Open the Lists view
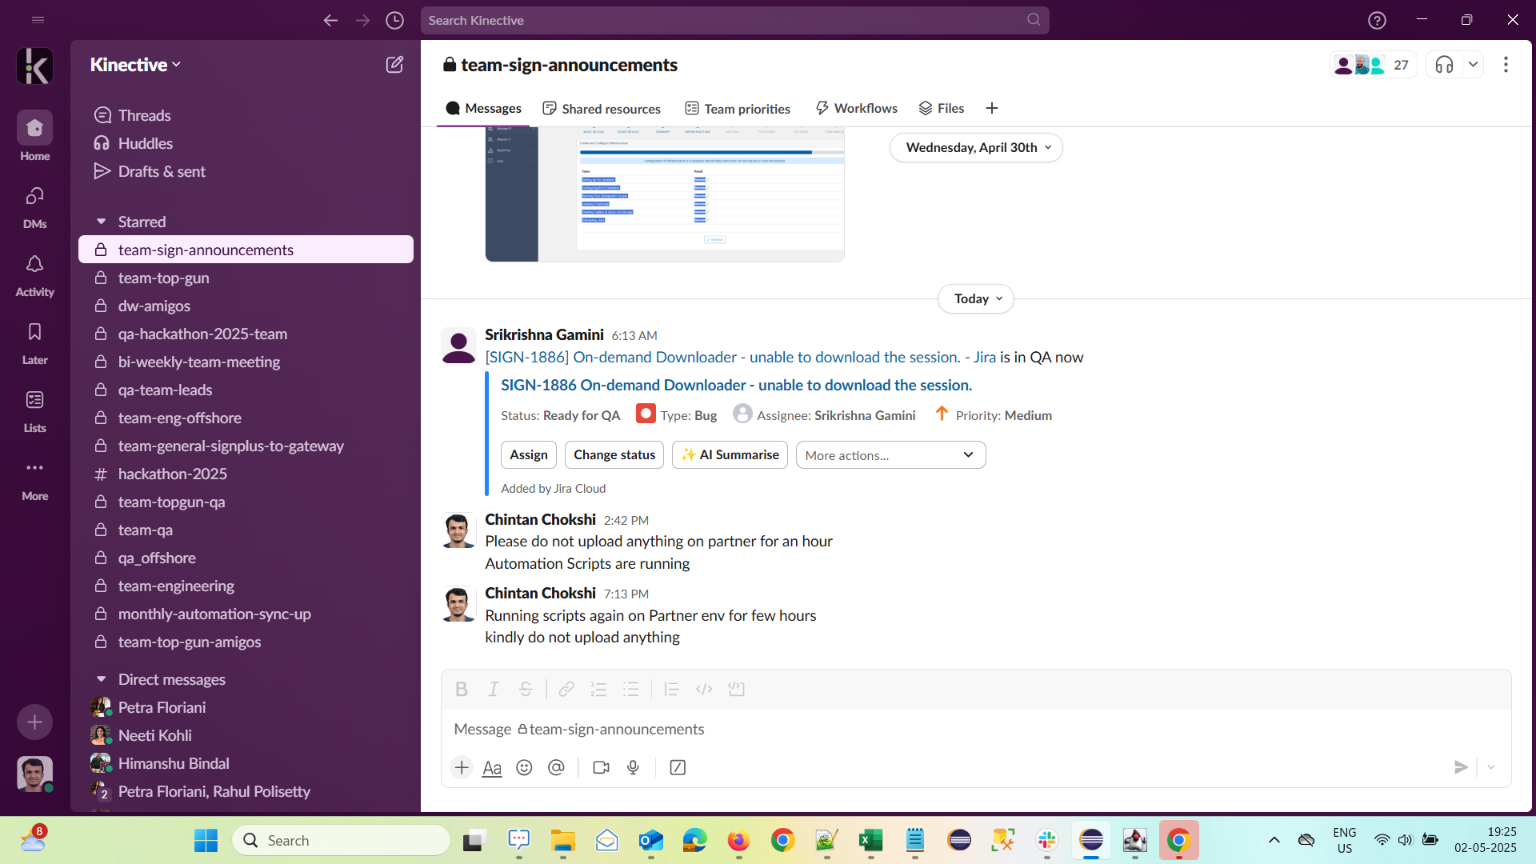Image resolution: width=1536 pixels, height=864 pixels. coord(35,409)
